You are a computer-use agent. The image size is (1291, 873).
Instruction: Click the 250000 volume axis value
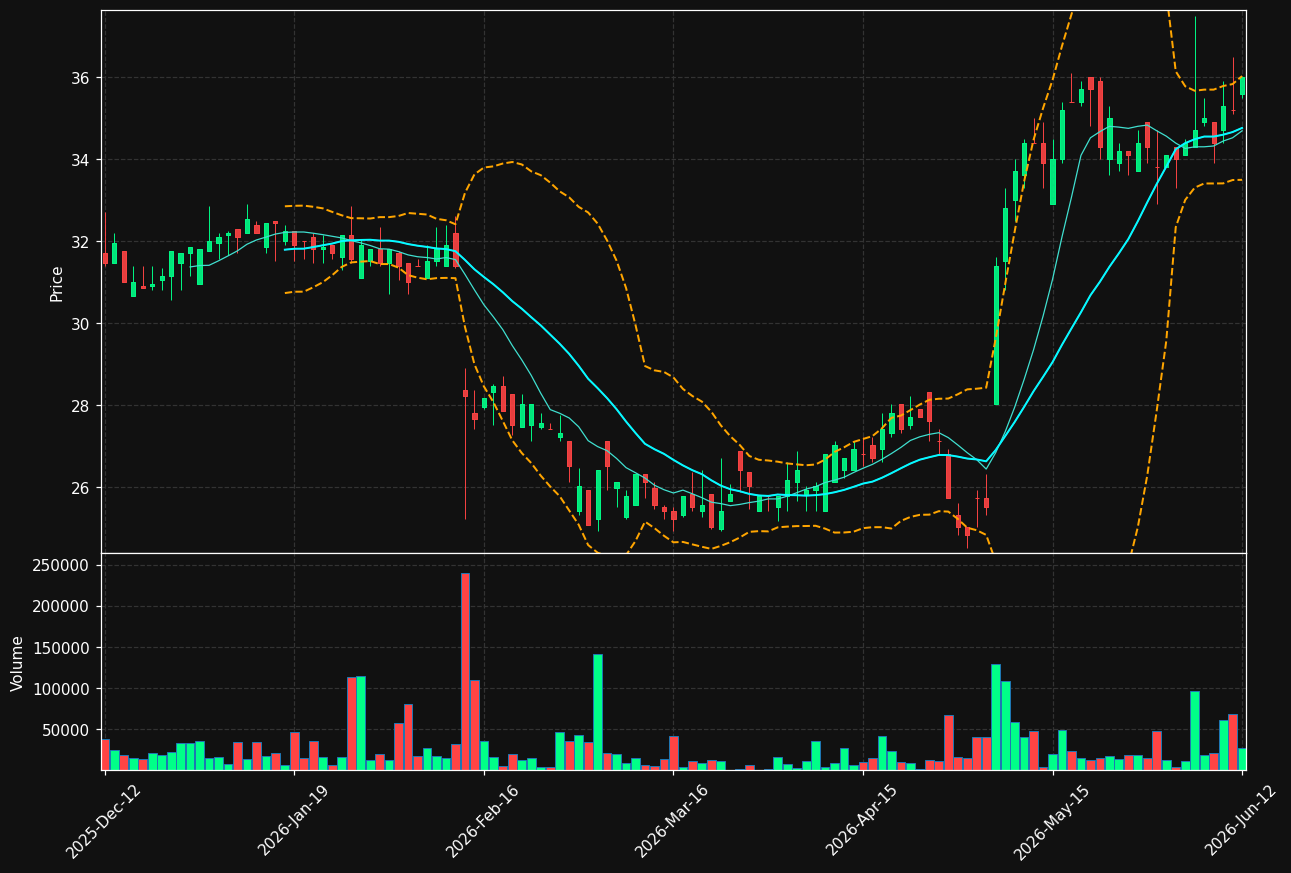(x=61, y=566)
